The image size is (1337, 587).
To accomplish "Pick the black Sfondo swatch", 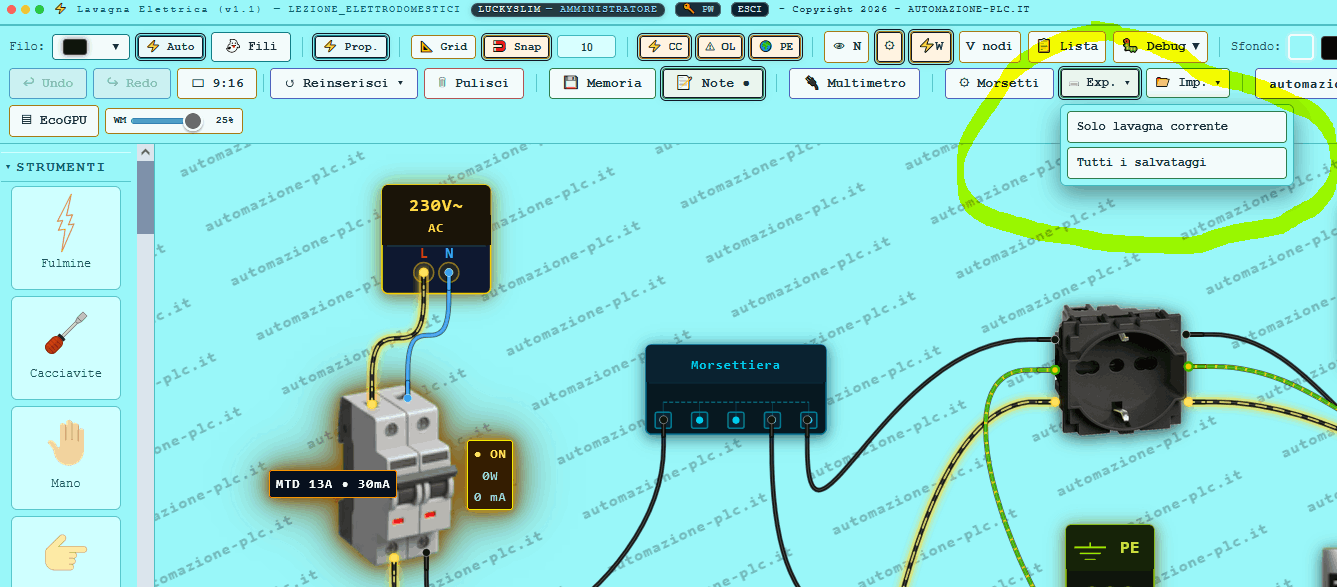I will [1329, 47].
